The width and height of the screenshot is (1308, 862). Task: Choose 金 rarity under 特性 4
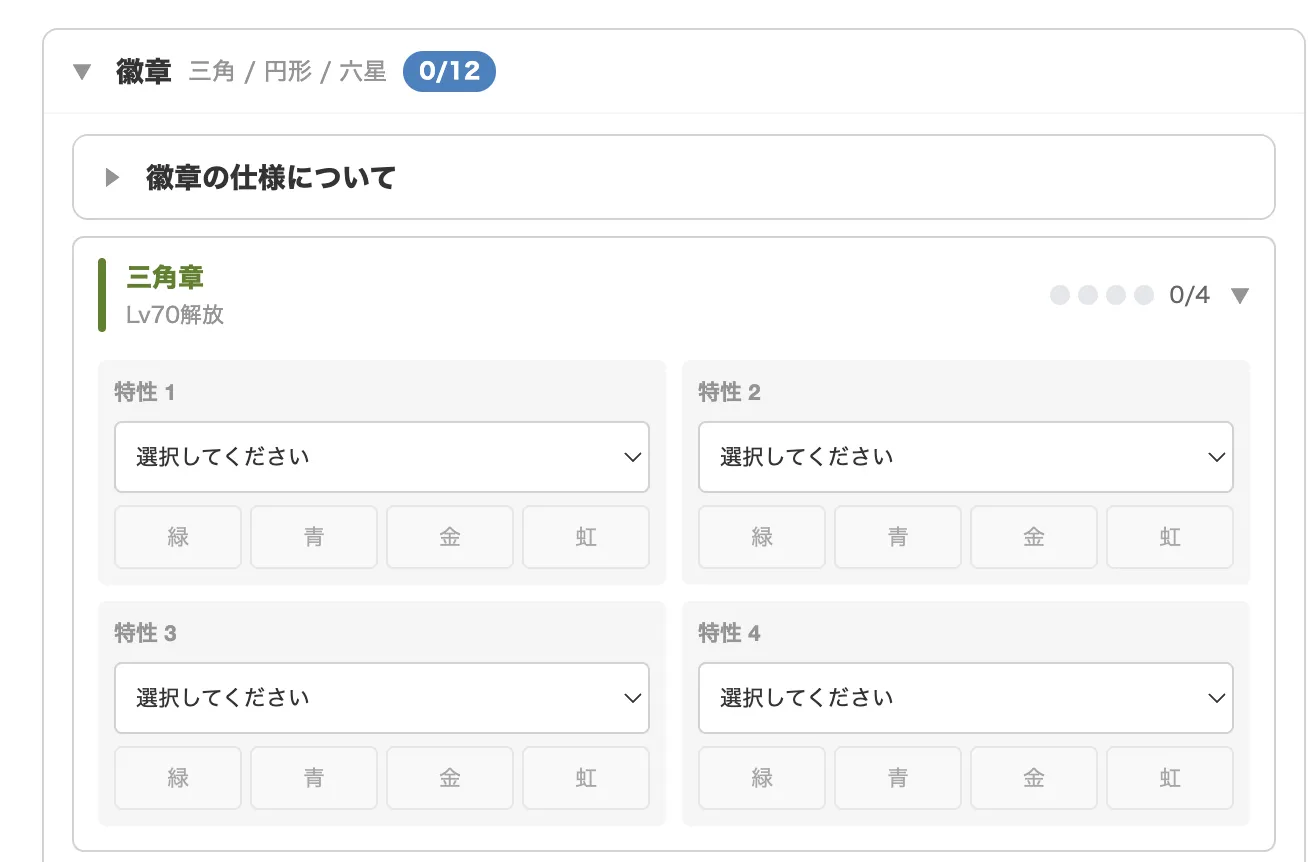point(1034,778)
